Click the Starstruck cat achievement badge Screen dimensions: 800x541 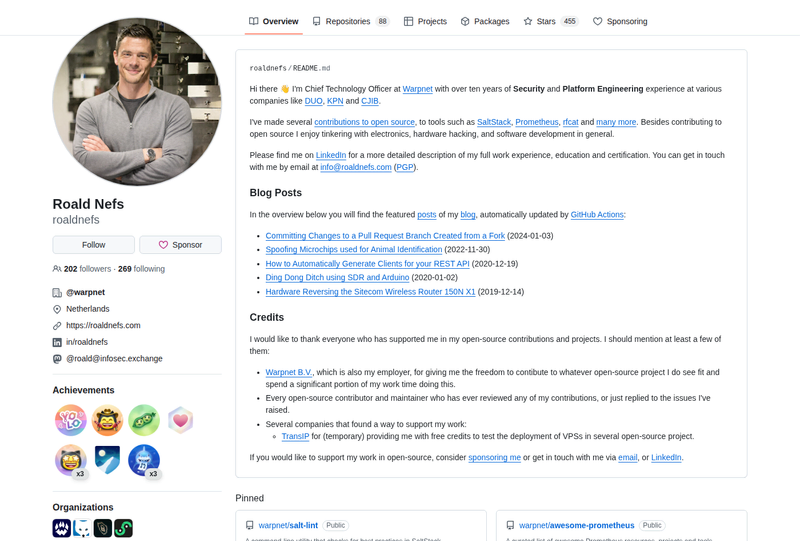click(70, 460)
